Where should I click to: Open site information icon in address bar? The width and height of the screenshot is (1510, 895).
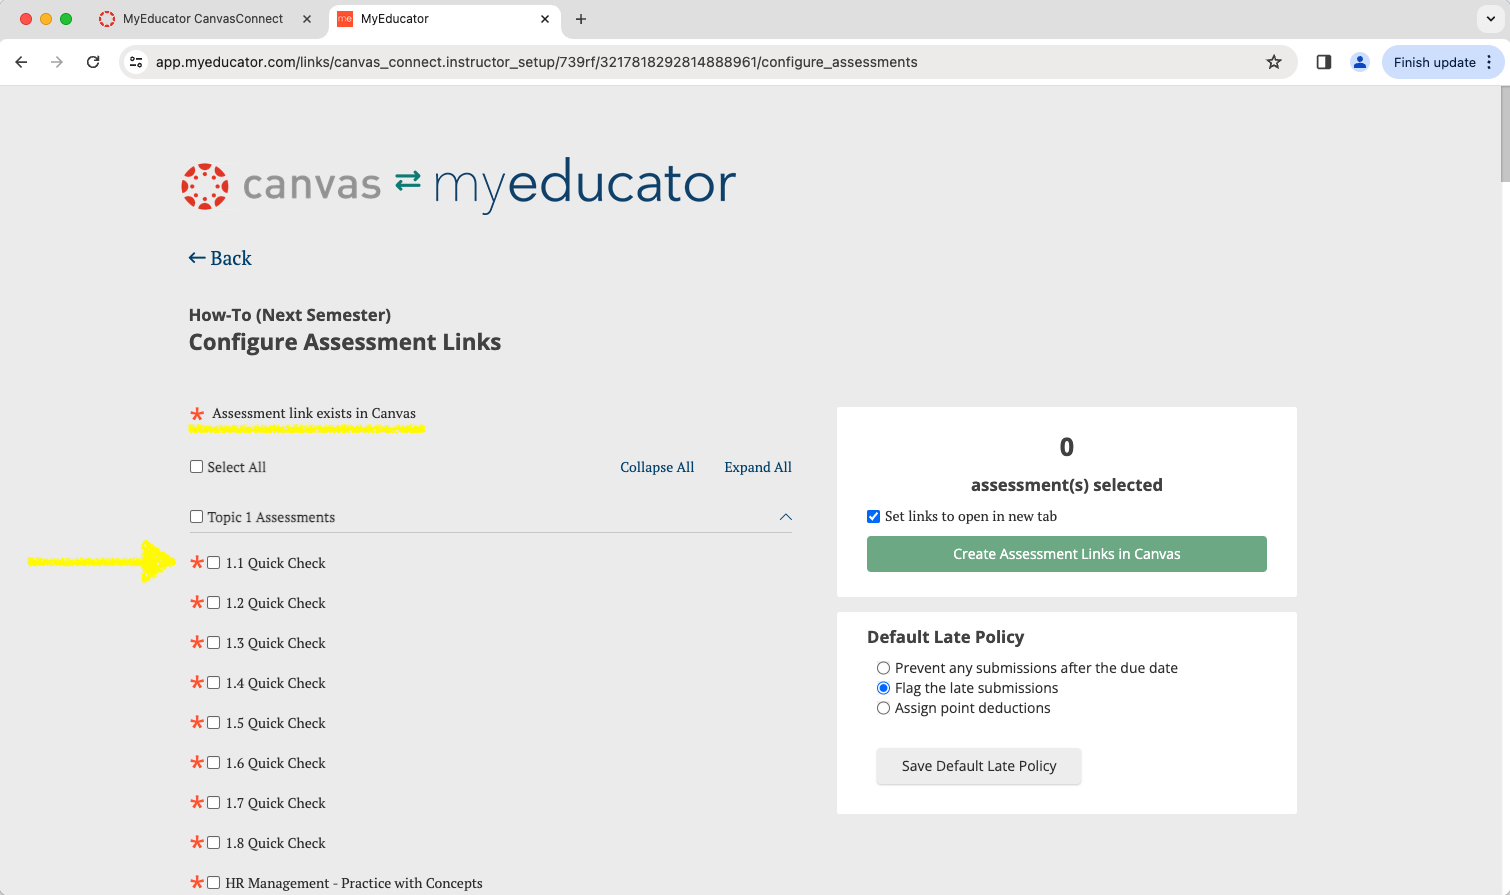tap(137, 62)
